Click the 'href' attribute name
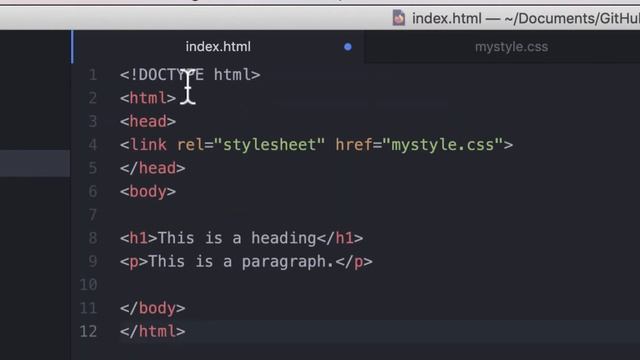 point(353,145)
